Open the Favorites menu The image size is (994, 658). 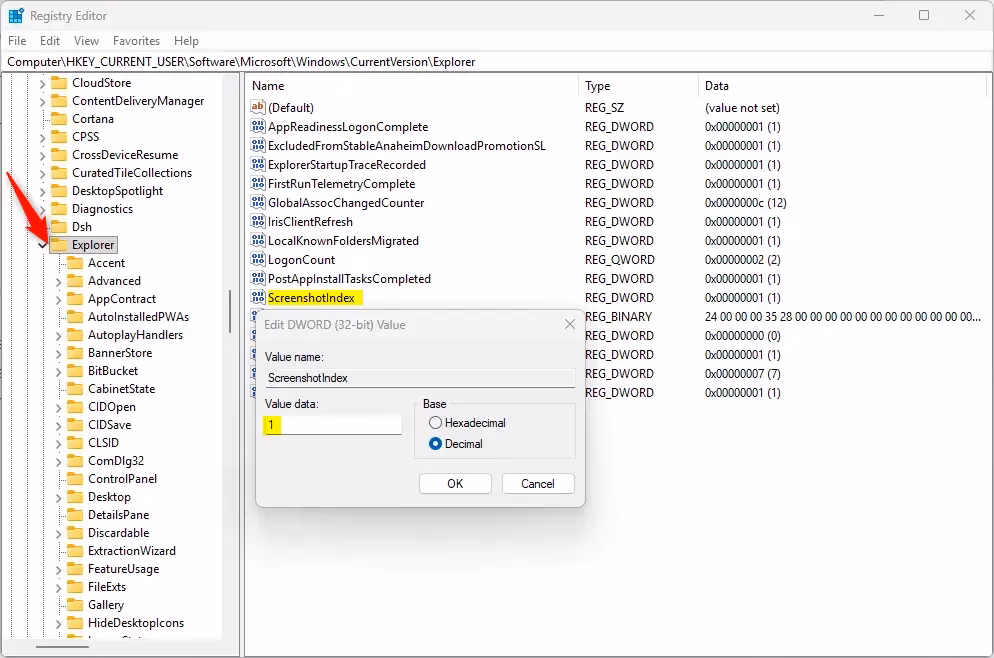[x=136, y=41]
